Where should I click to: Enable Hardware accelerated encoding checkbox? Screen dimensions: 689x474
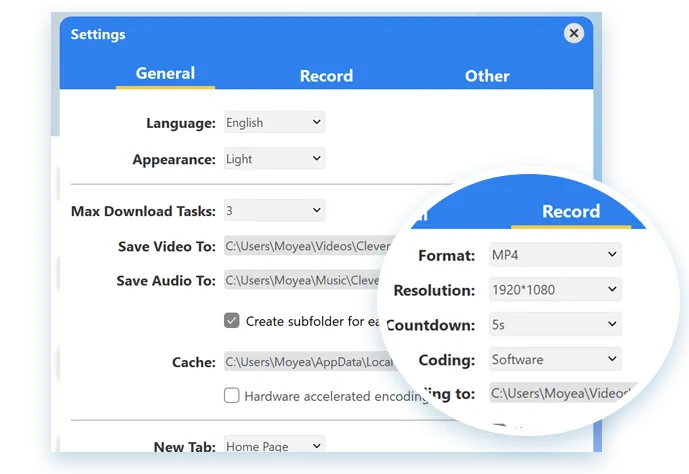232,395
